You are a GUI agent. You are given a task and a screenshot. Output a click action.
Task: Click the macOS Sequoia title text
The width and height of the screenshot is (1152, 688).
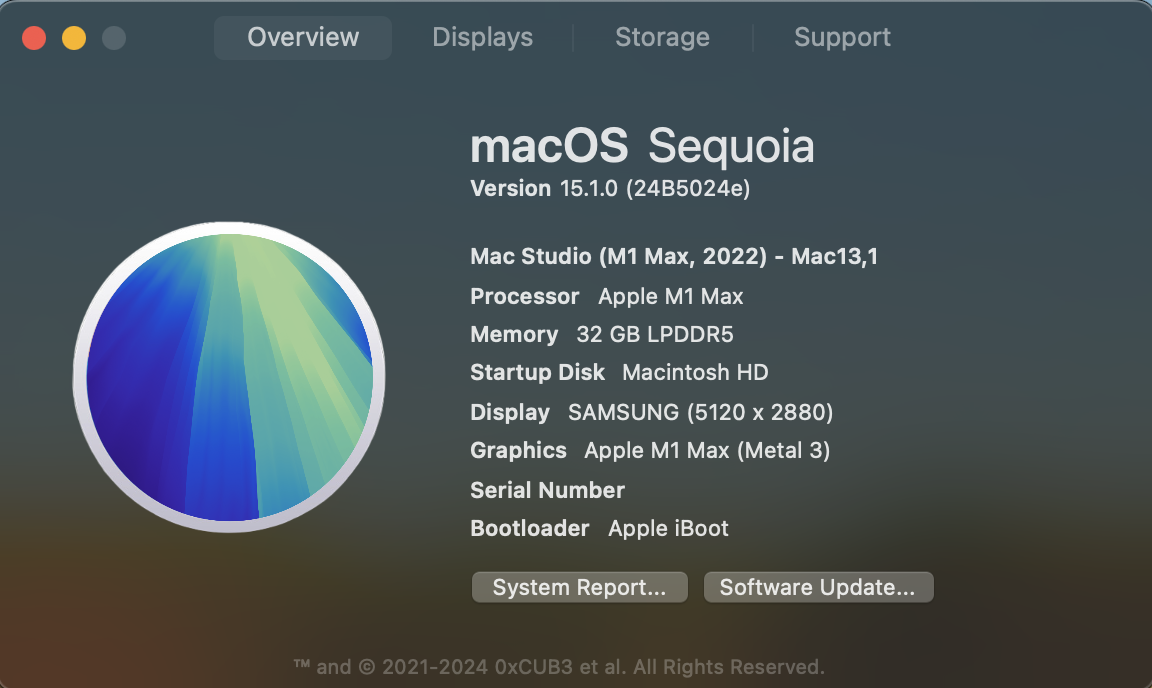(x=642, y=147)
